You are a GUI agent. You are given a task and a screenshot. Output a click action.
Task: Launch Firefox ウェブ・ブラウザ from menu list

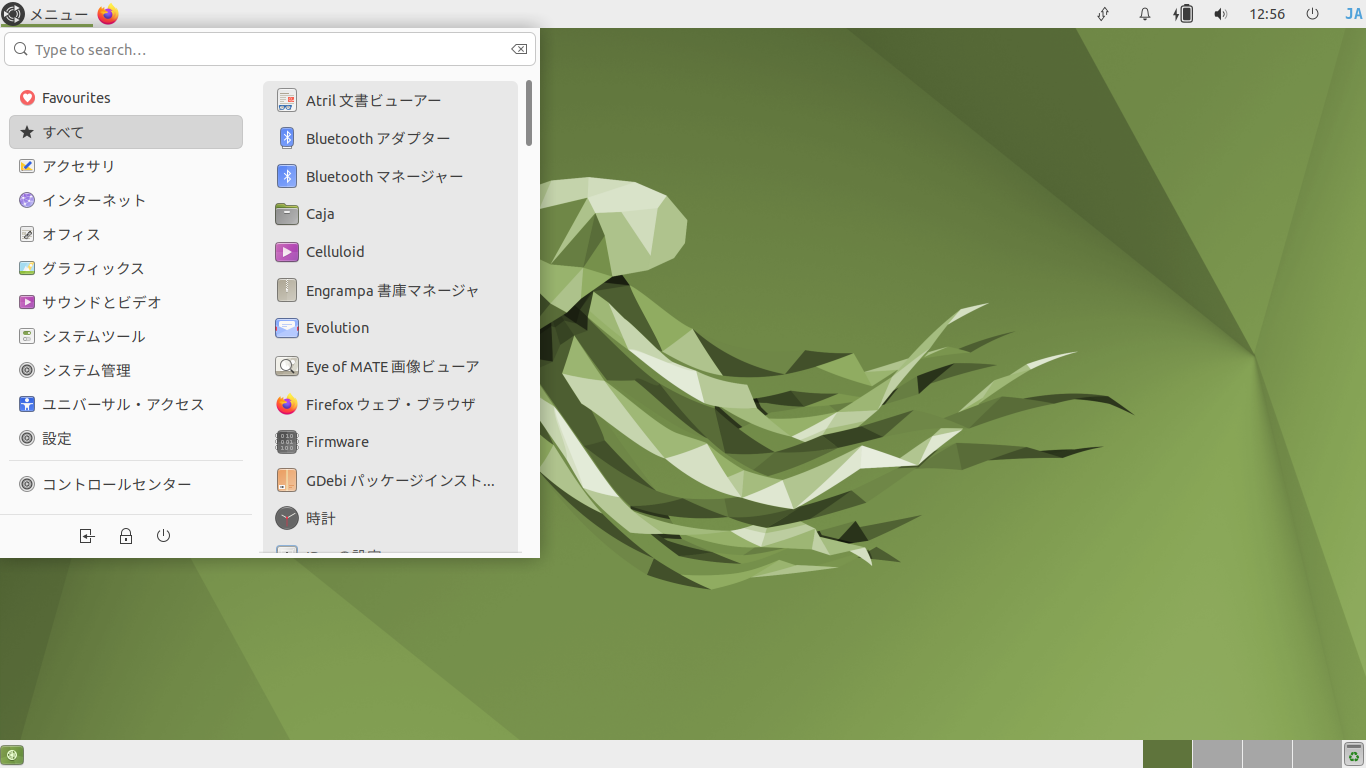coord(390,404)
